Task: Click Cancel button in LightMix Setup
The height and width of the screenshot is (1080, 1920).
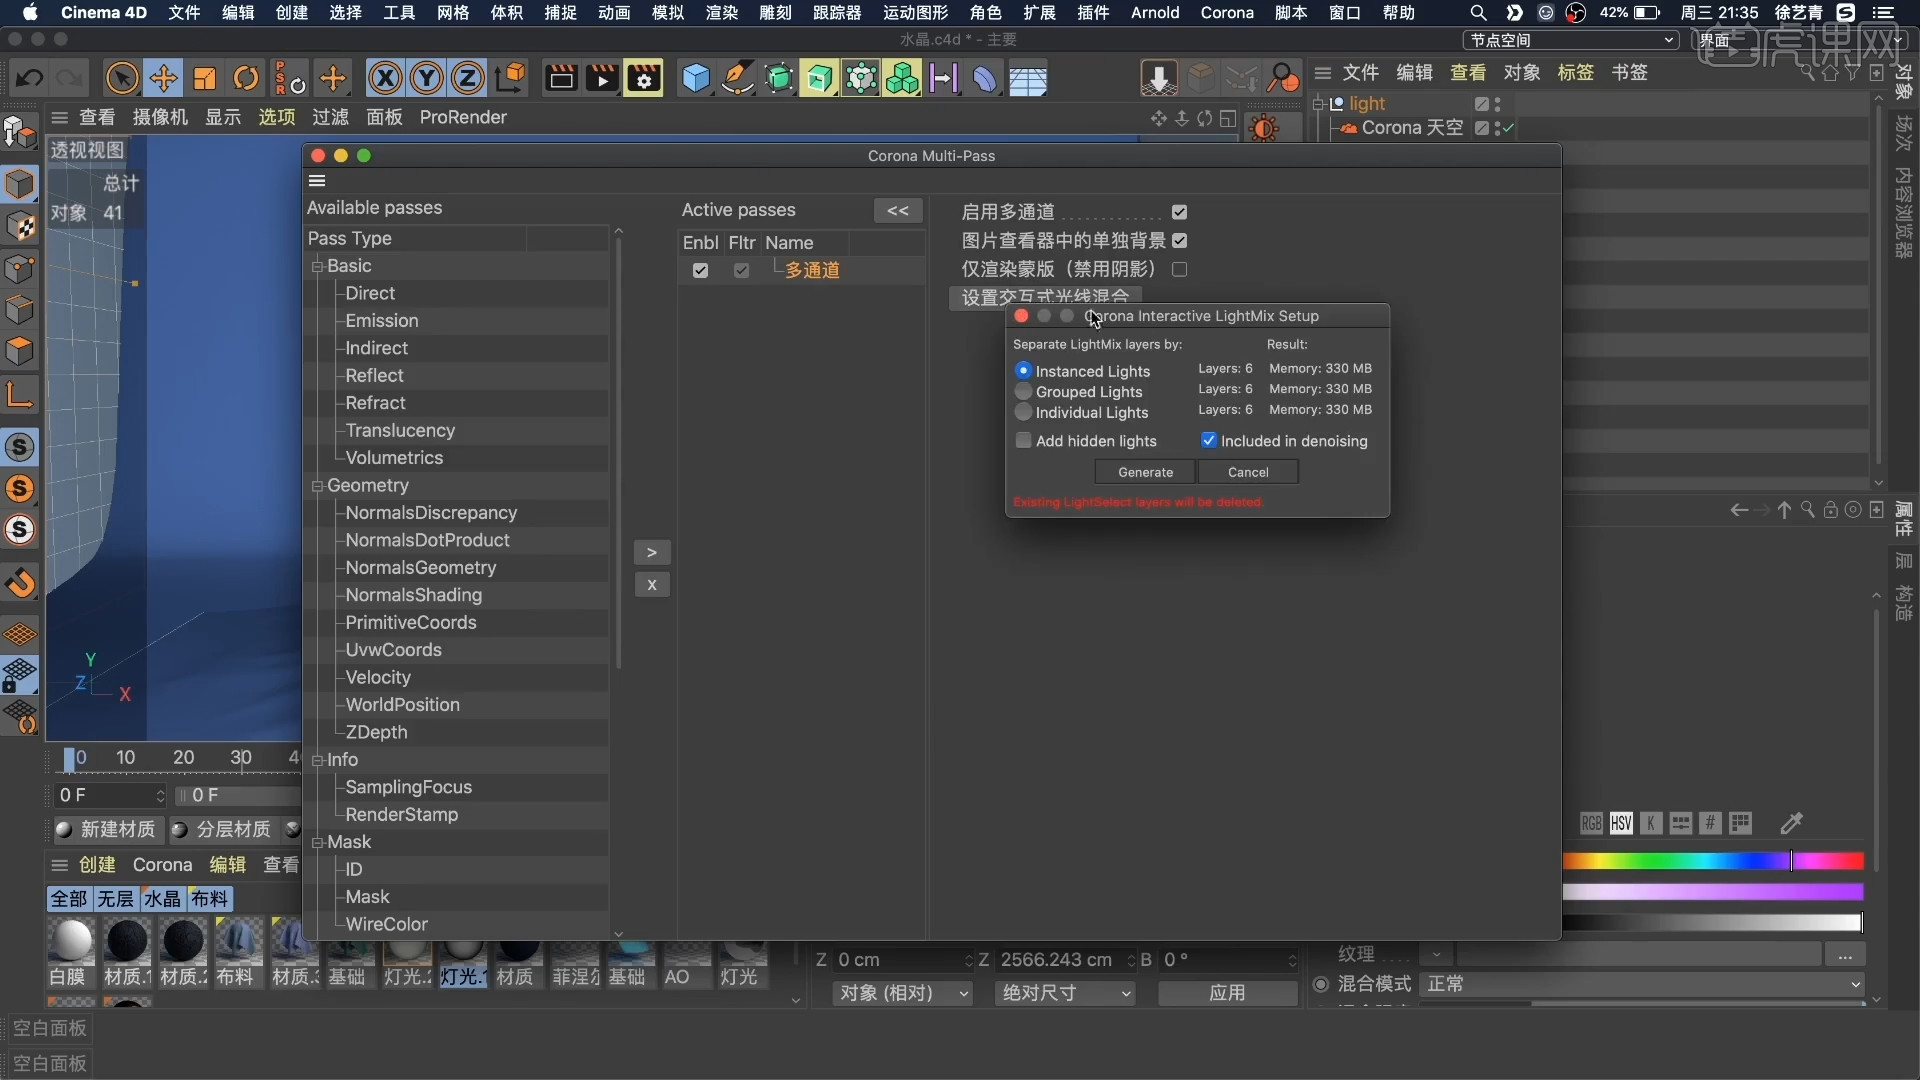Action: 1248,472
